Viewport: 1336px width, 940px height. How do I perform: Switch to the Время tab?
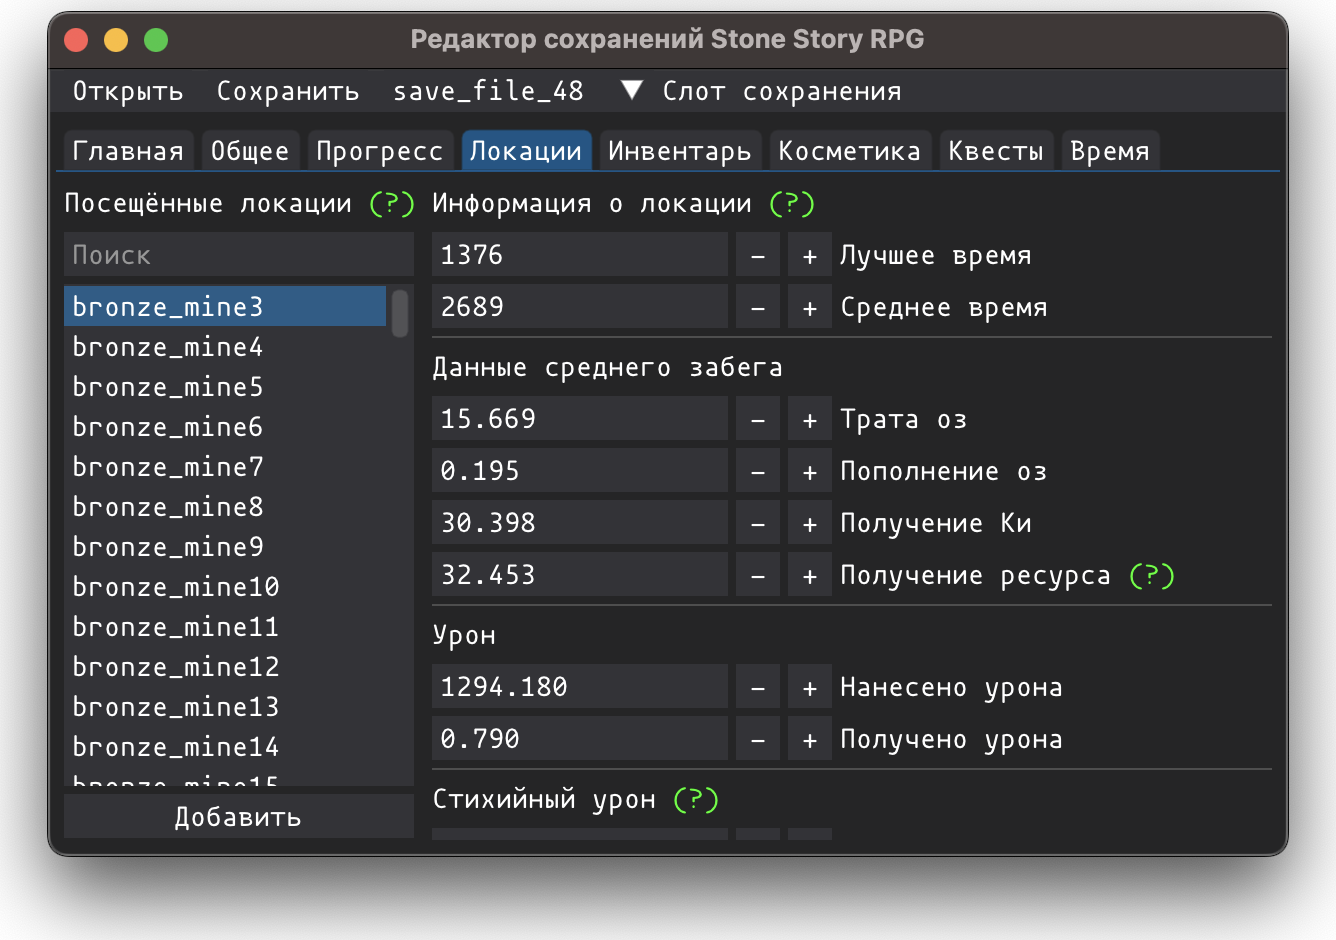1110,151
